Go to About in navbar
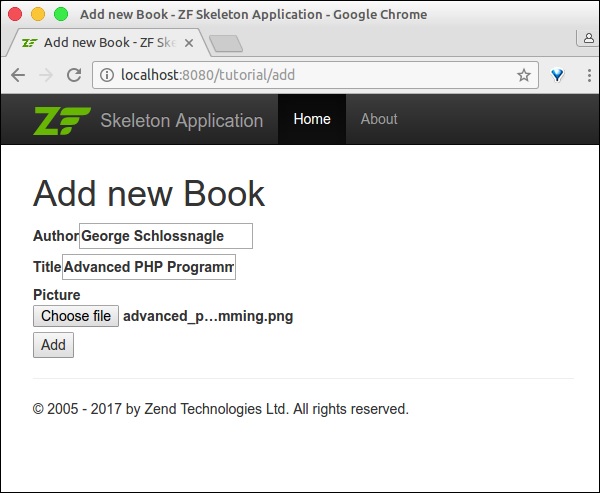 pos(379,119)
